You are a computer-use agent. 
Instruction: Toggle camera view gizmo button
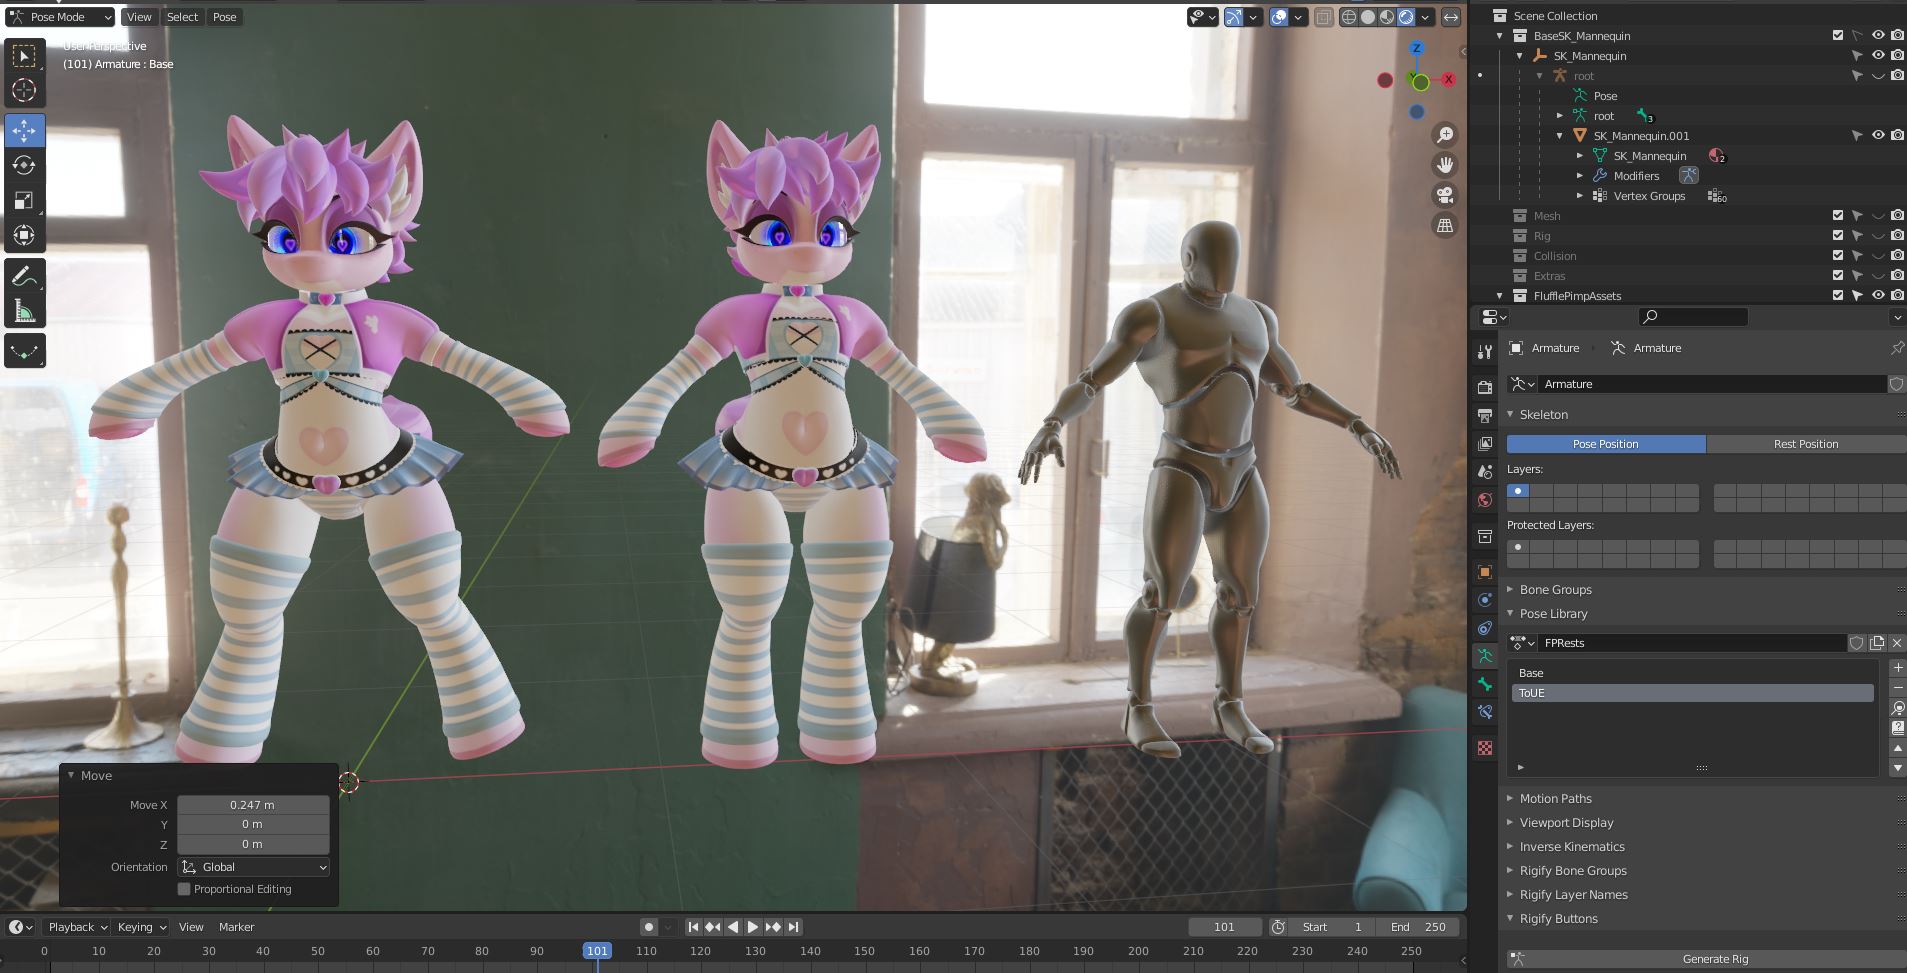tap(1445, 195)
